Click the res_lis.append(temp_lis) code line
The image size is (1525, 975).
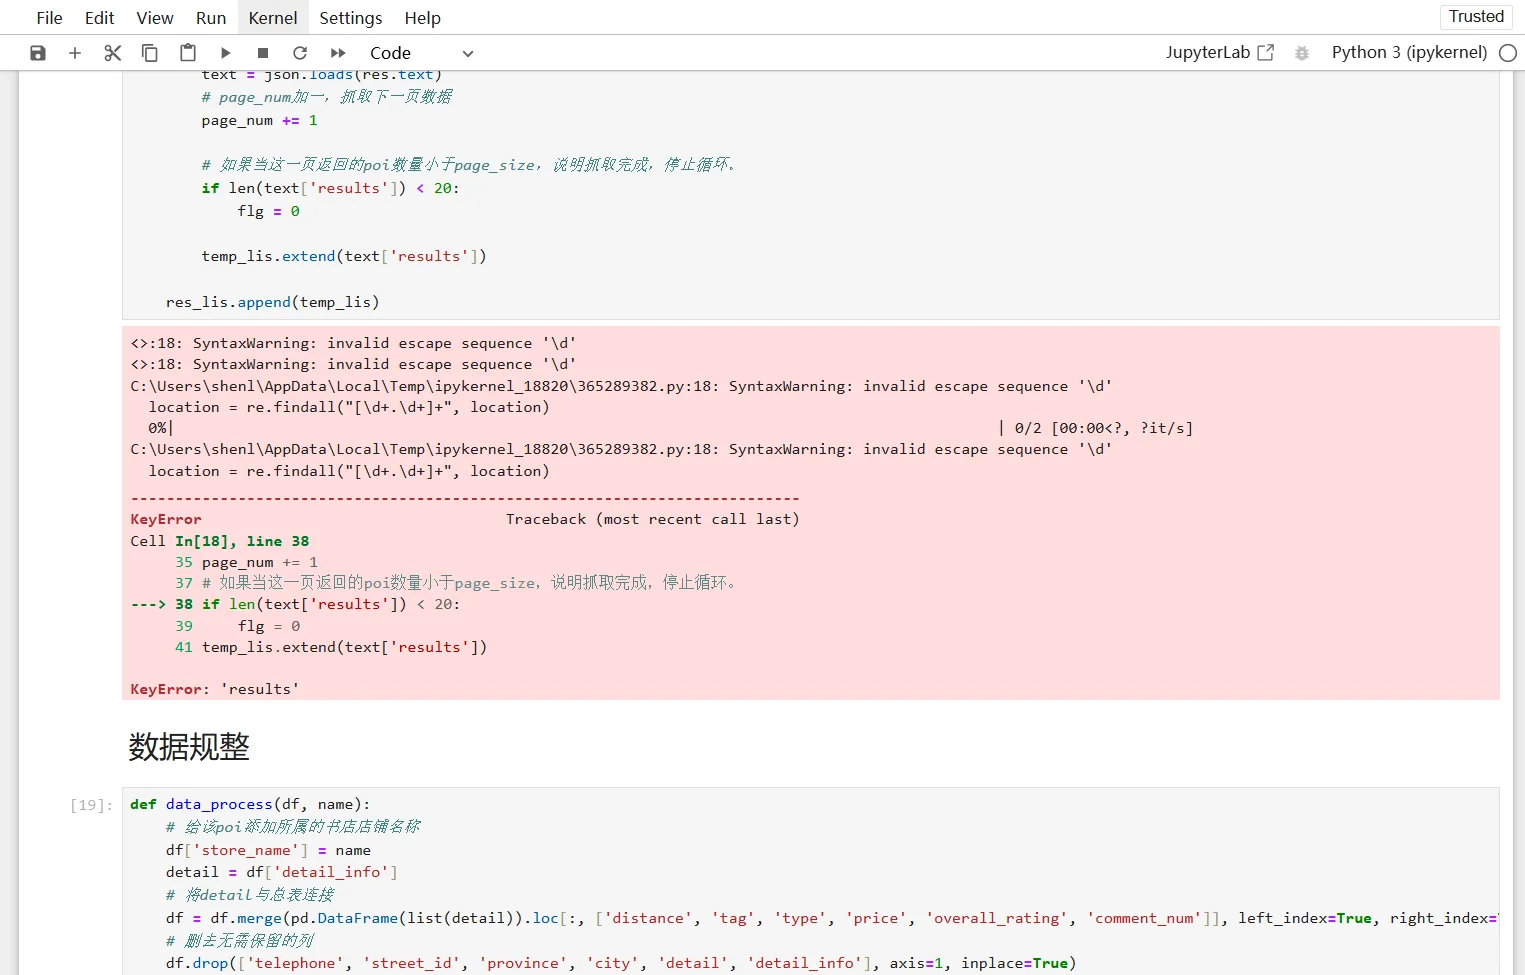pos(273,302)
